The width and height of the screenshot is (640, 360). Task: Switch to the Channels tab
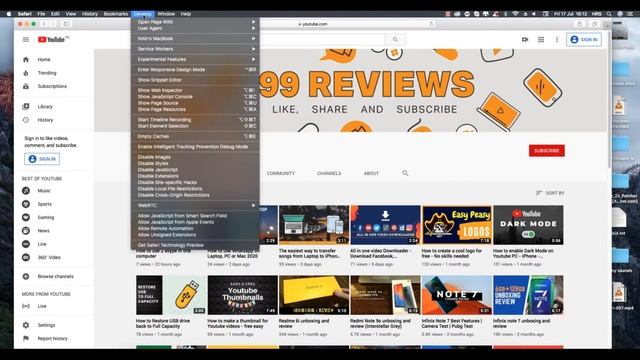329,173
